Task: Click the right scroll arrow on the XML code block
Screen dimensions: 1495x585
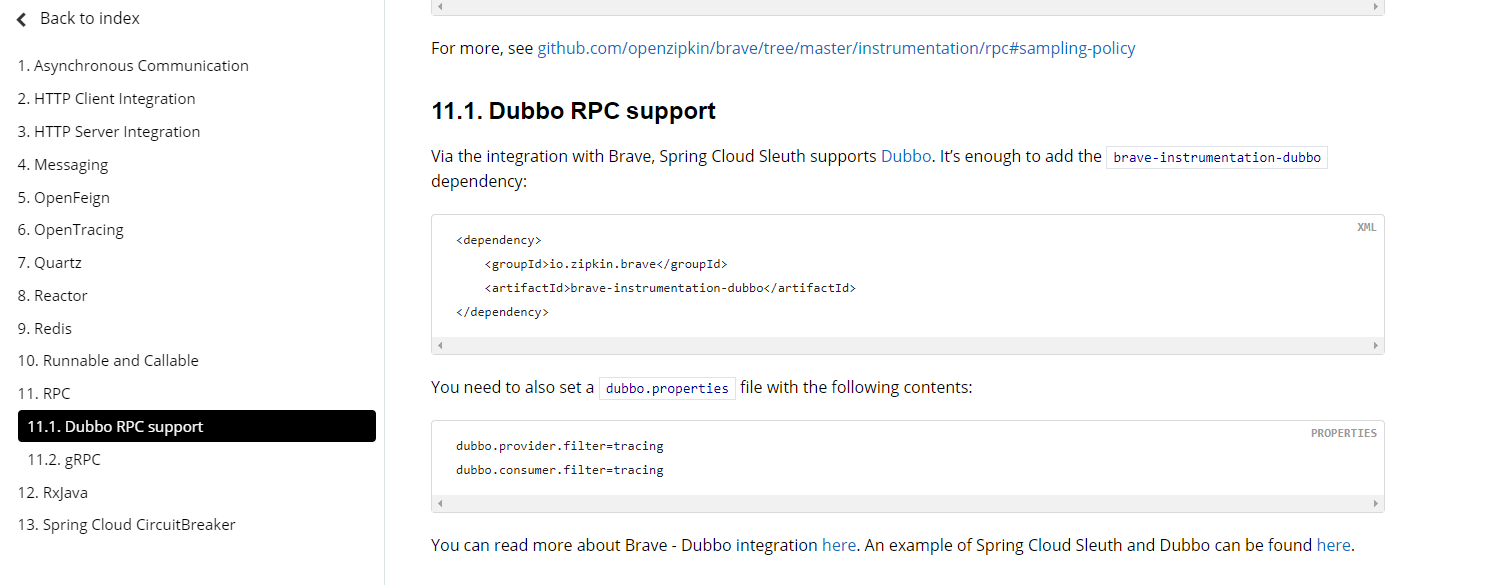Action: [1374, 345]
